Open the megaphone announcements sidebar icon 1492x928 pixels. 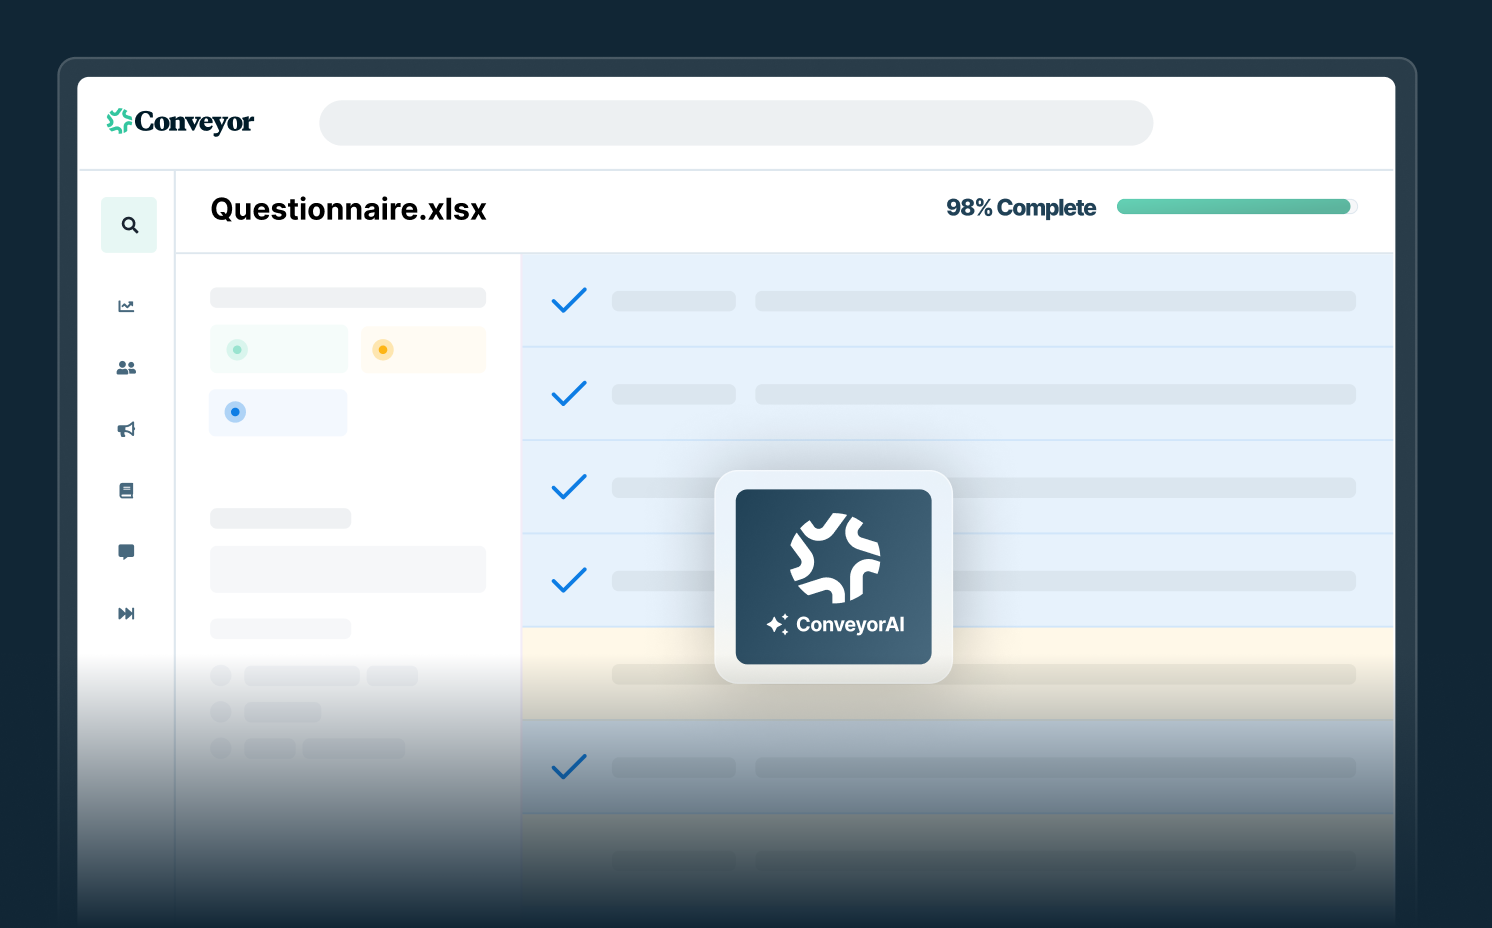tap(126, 429)
